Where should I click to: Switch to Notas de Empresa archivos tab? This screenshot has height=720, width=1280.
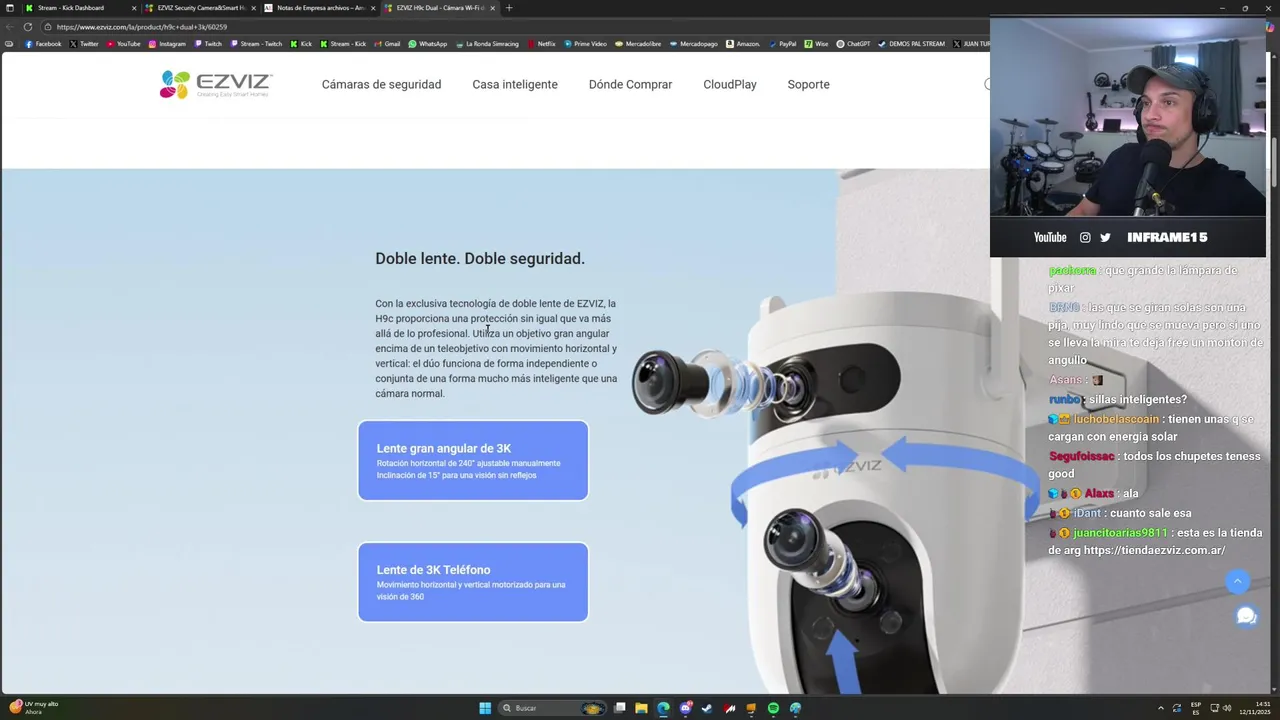click(x=320, y=8)
